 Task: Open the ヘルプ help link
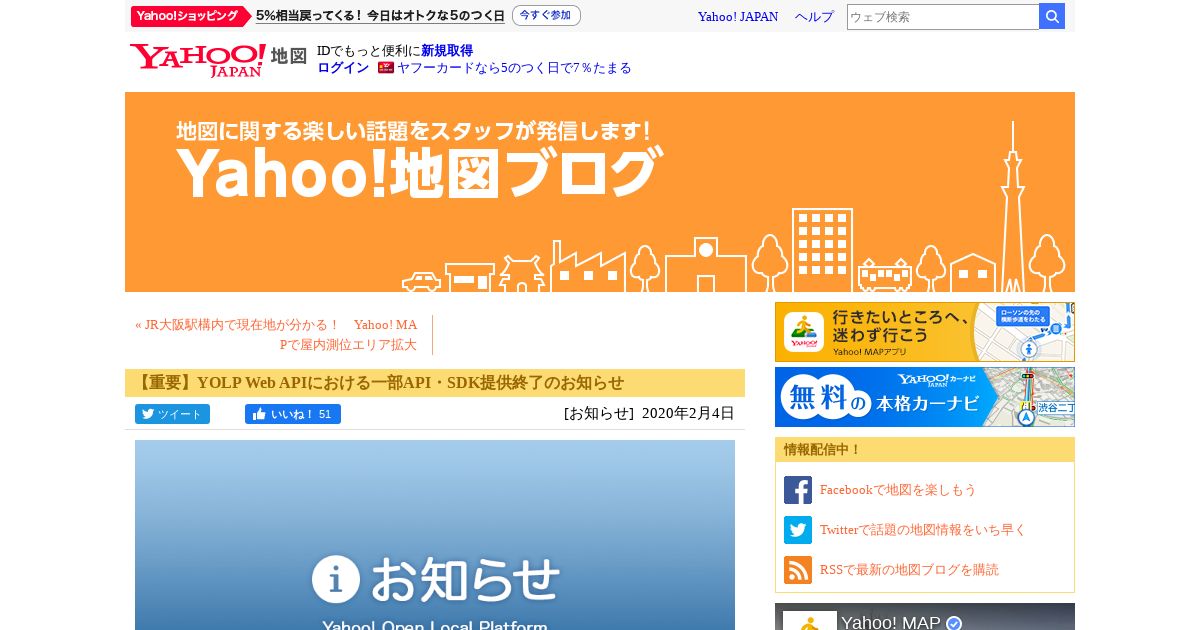pos(814,17)
